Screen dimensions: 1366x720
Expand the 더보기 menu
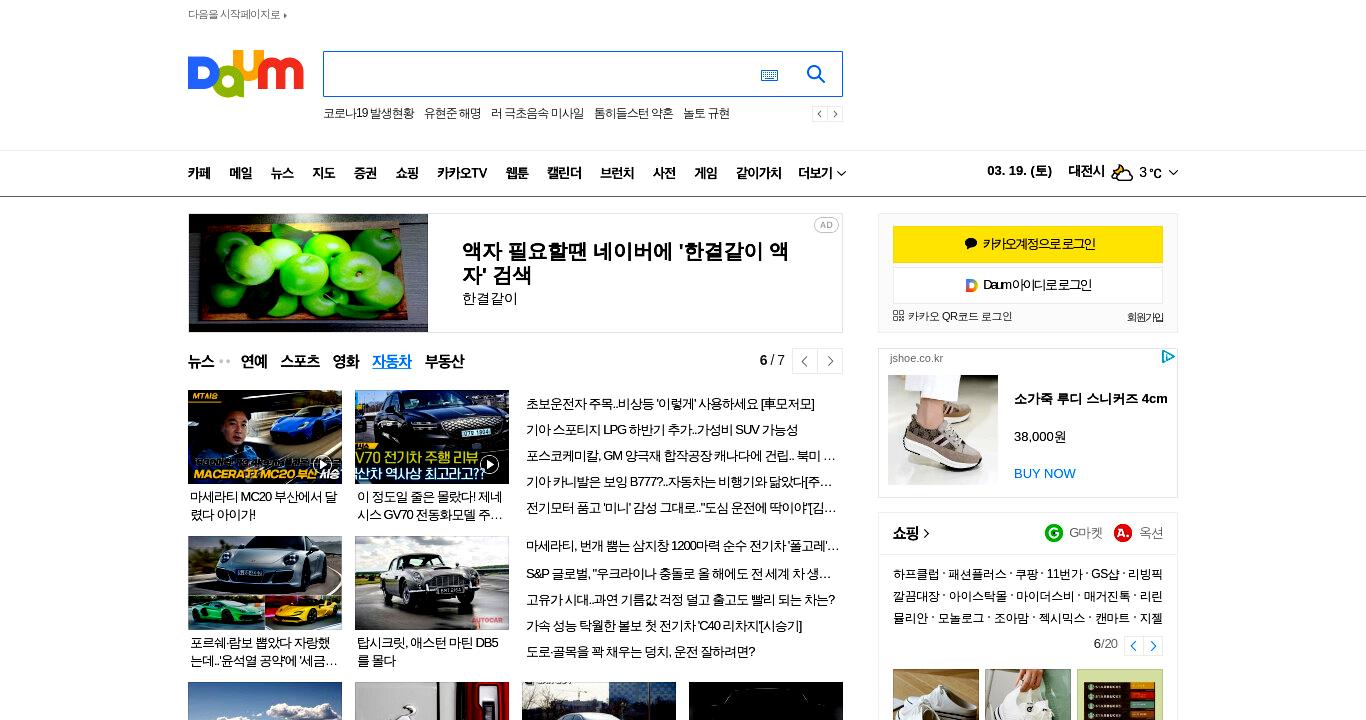pos(822,173)
